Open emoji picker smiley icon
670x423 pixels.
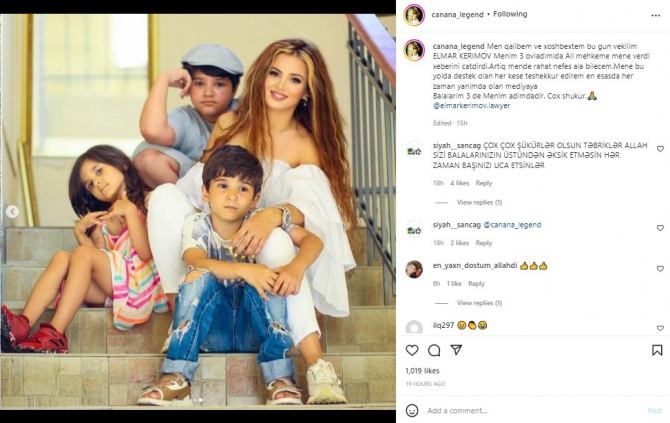412,411
